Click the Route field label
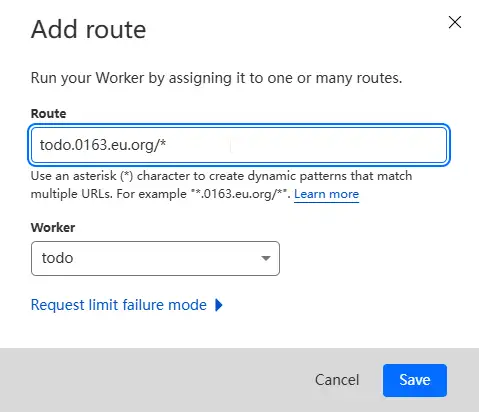Image resolution: width=479 pixels, height=412 pixels. pyautogui.click(x=48, y=114)
